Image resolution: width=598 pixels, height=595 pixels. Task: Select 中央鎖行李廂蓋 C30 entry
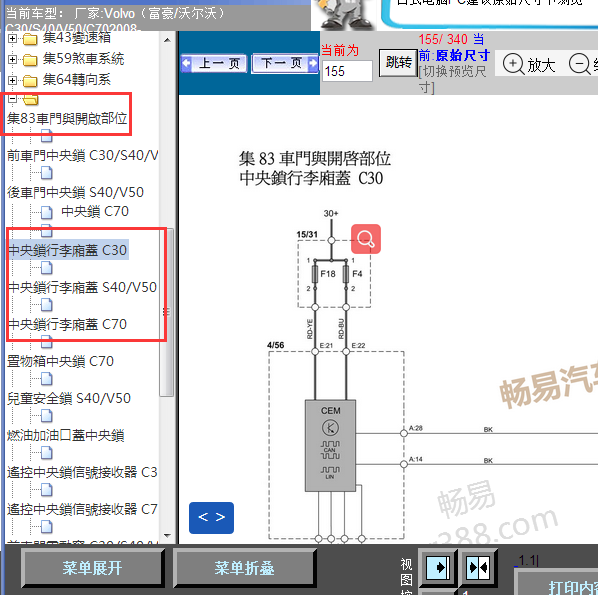(68, 250)
